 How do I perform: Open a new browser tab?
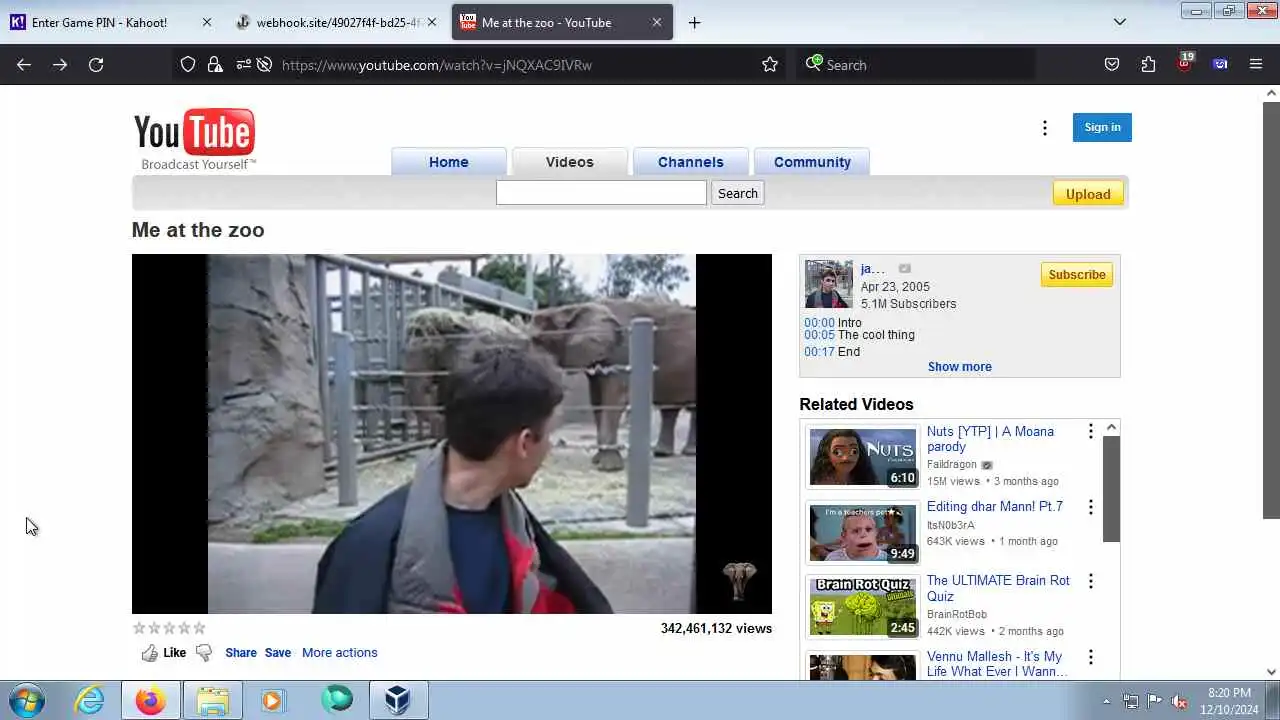tap(694, 22)
